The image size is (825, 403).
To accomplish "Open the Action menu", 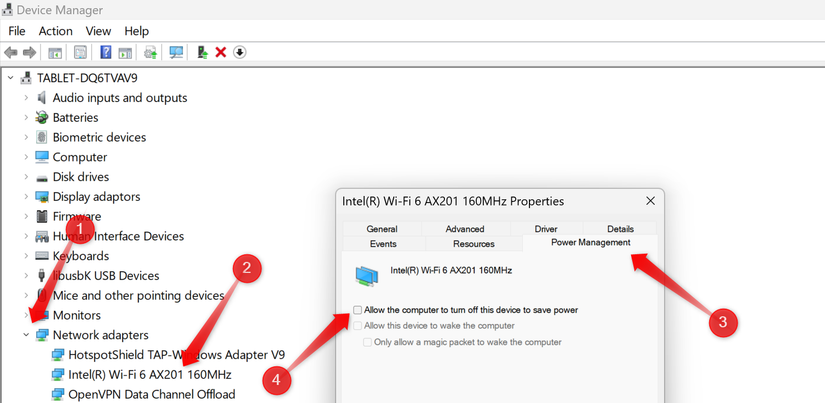I will tap(55, 31).
